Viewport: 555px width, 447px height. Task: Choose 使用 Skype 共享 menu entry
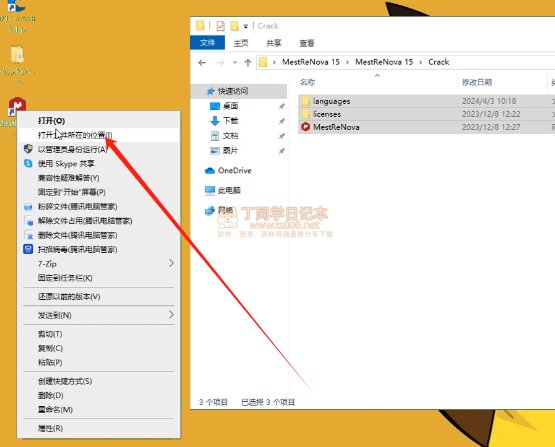point(99,164)
